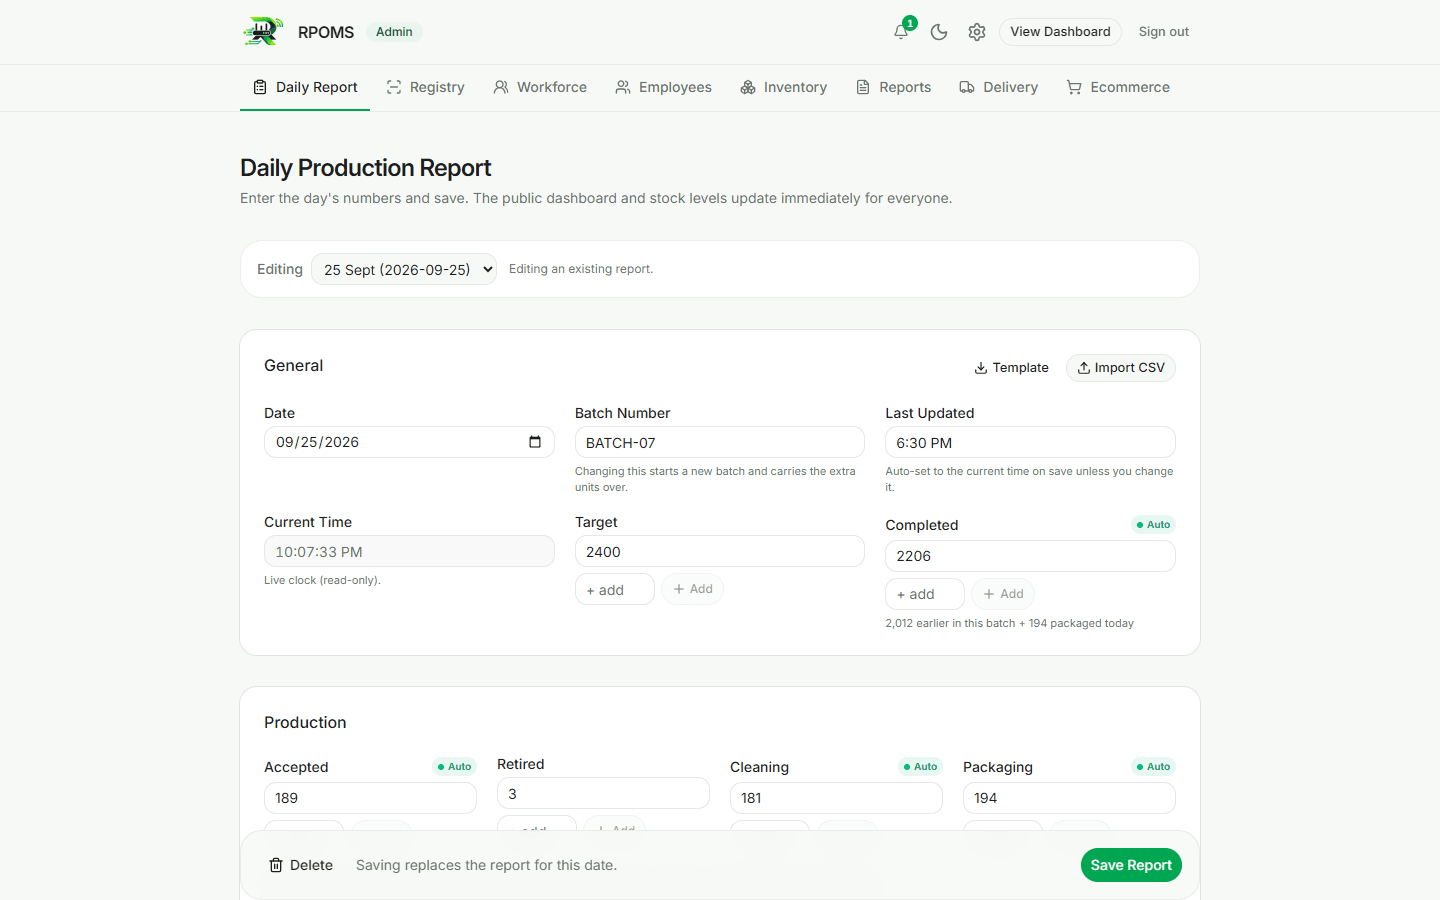Click the Production section heading

[x=305, y=722]
